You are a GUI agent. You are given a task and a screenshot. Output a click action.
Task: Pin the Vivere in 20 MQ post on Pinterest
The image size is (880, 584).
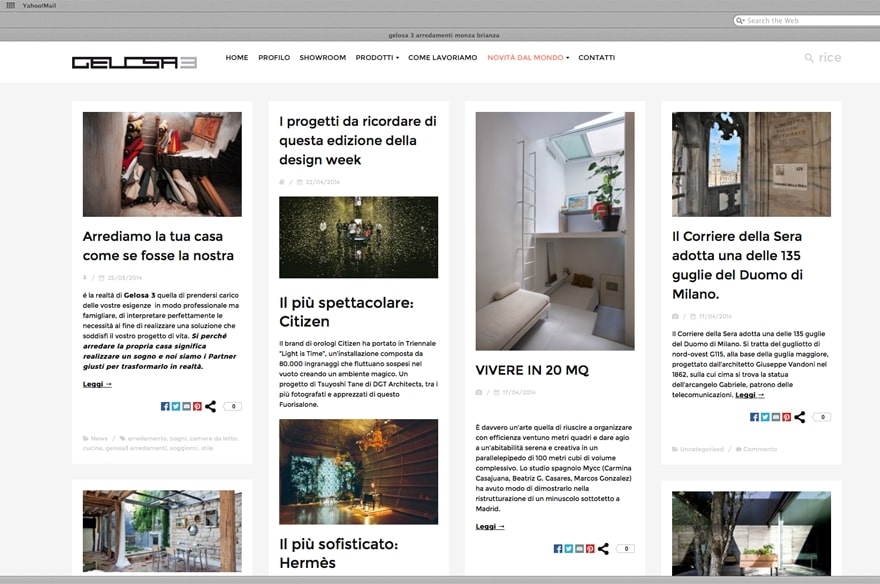[x=590, y=548]
